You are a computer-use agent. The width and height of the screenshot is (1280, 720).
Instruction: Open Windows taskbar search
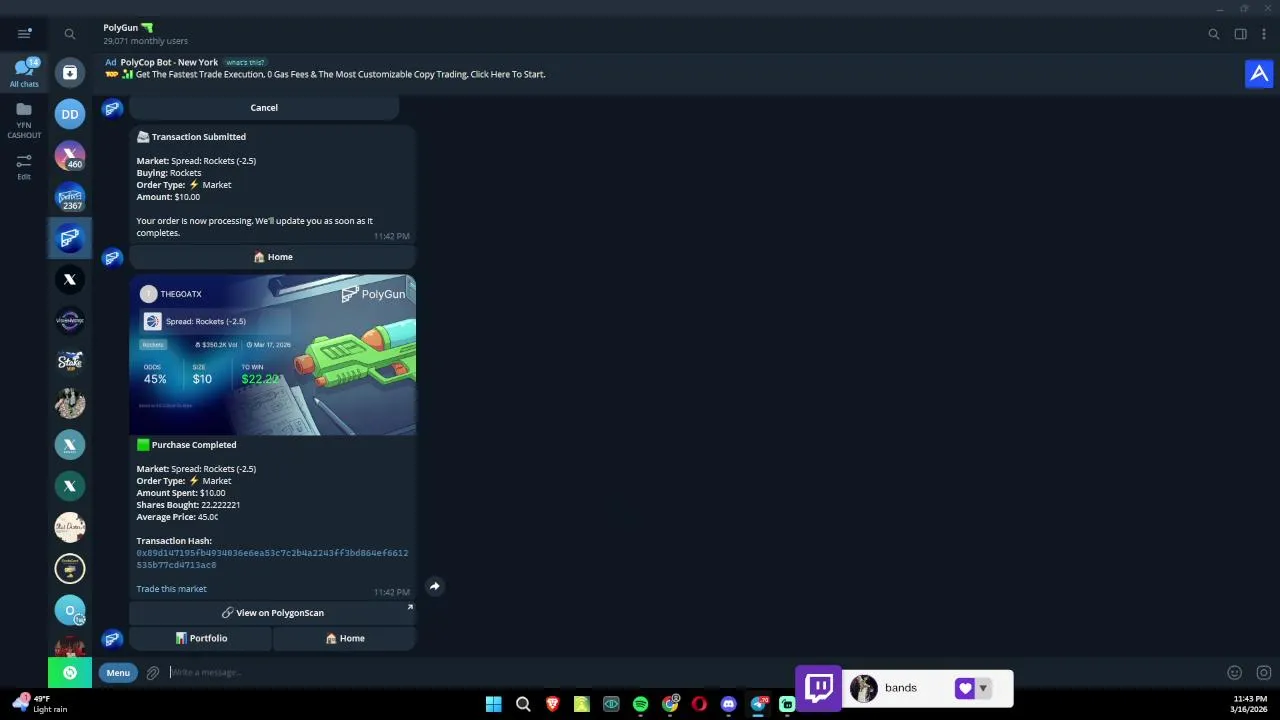tap(523, 704)
